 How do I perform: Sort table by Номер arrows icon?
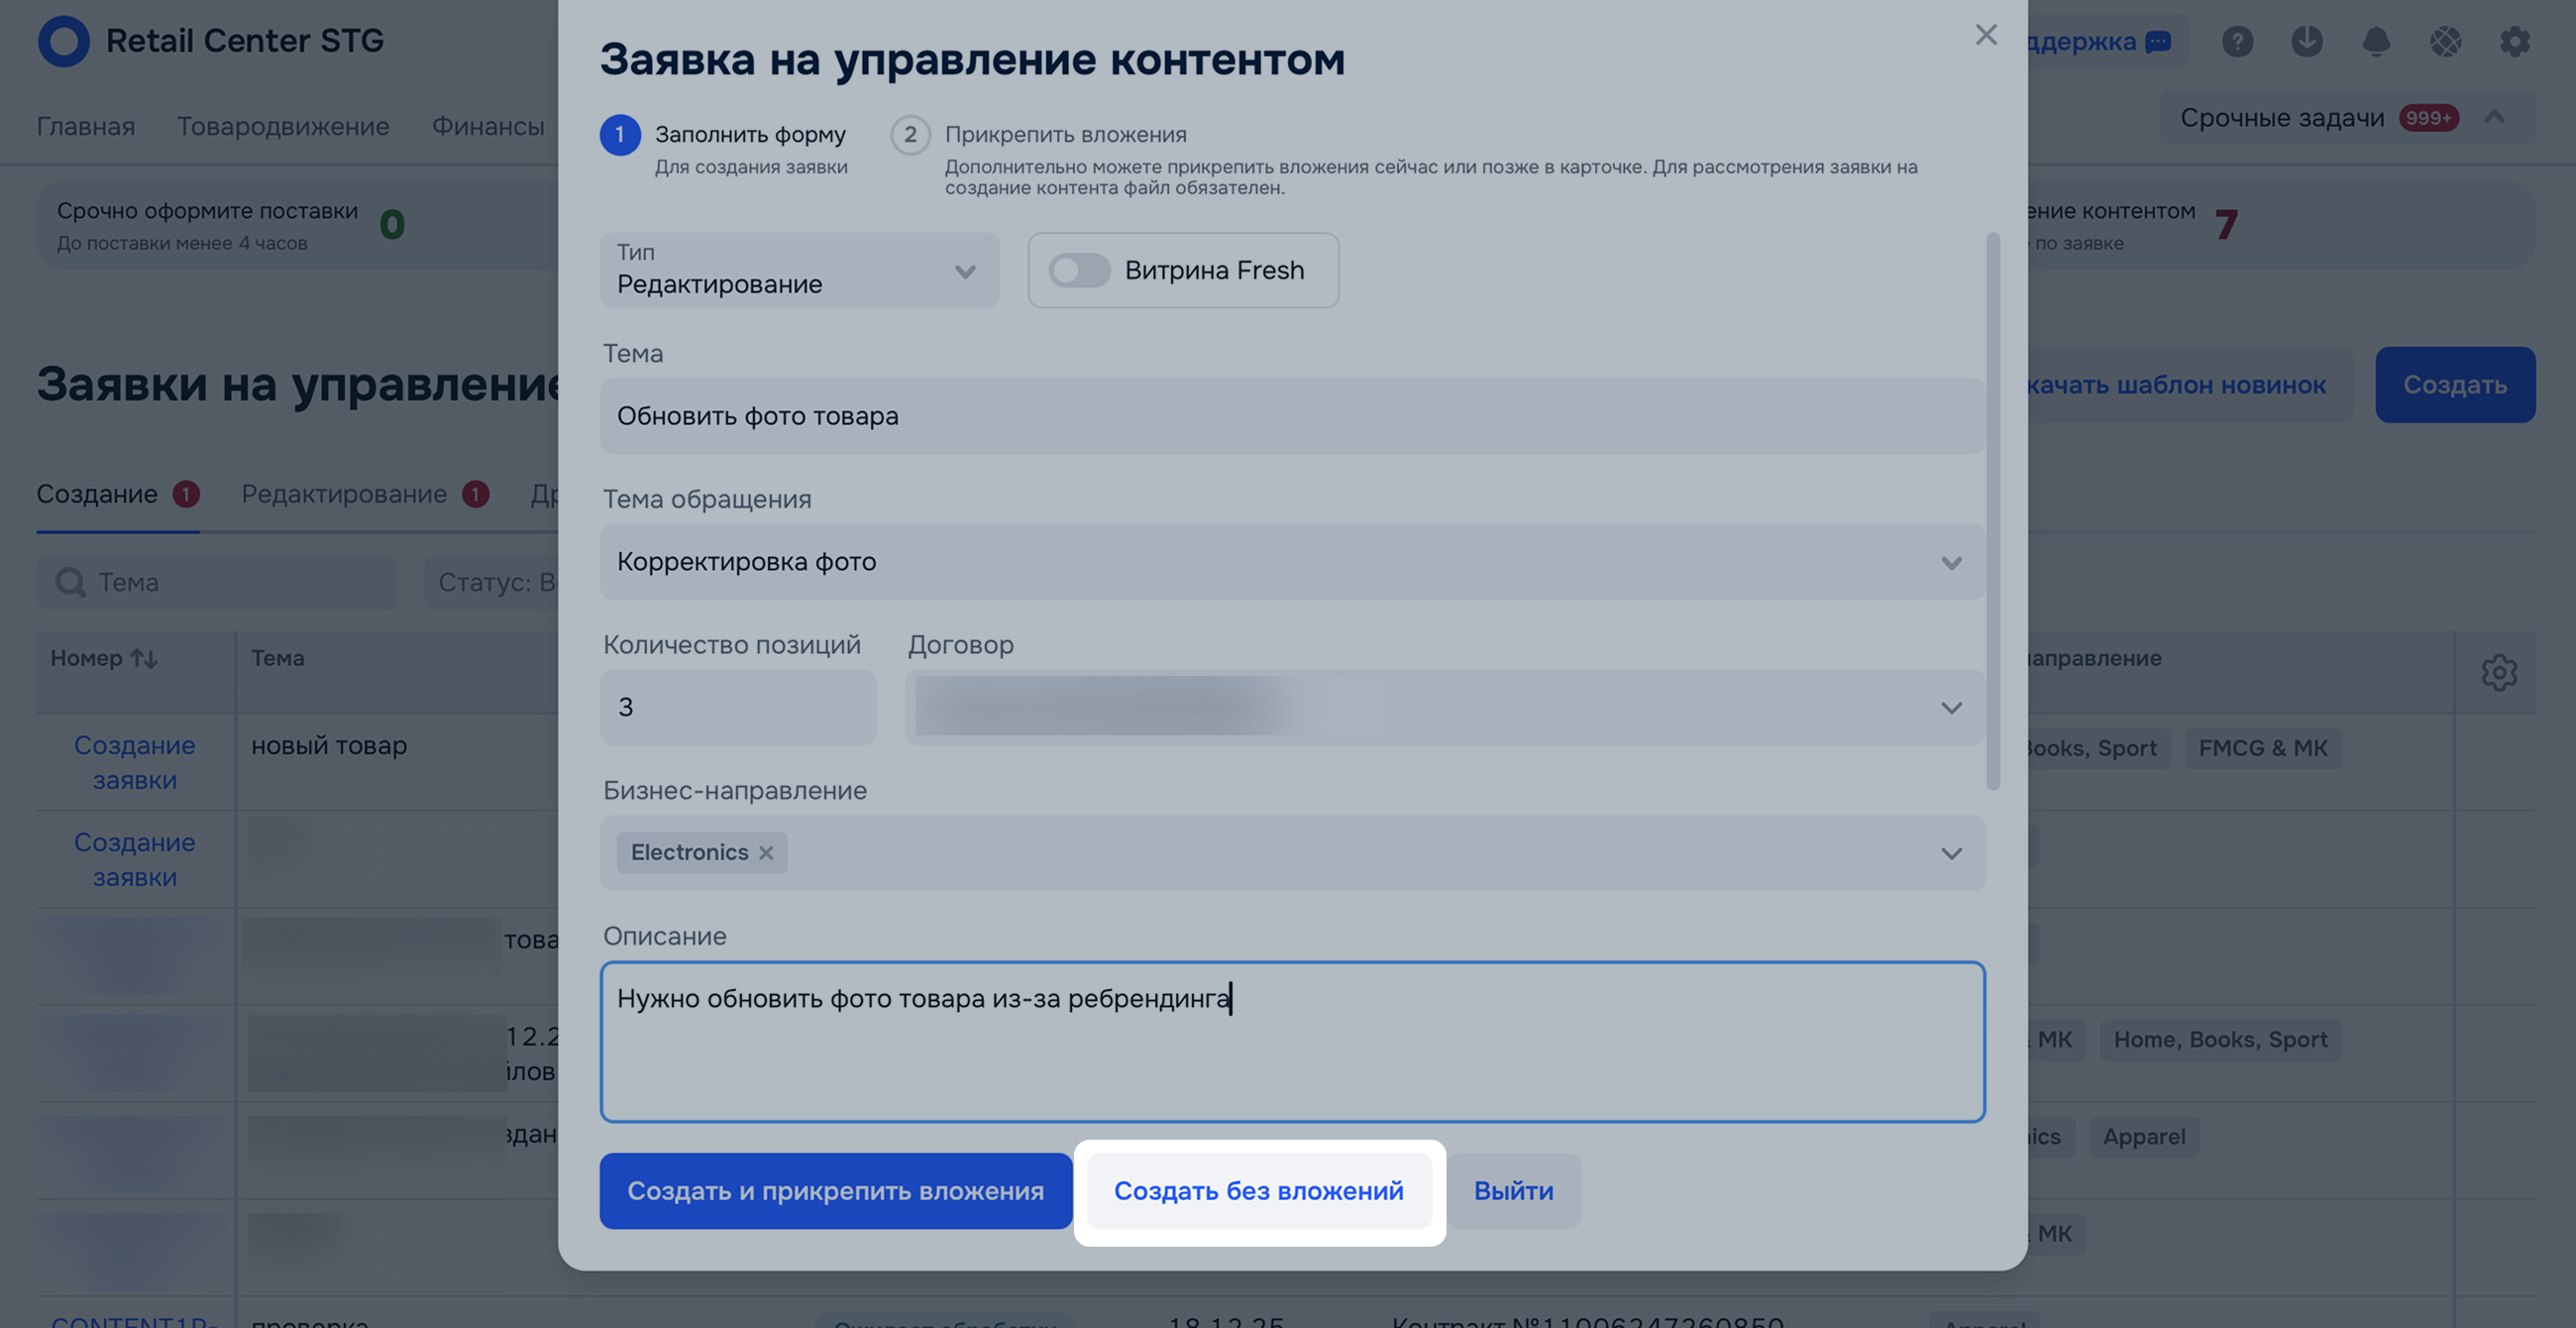pyautogui.click(x=144, y=659)
